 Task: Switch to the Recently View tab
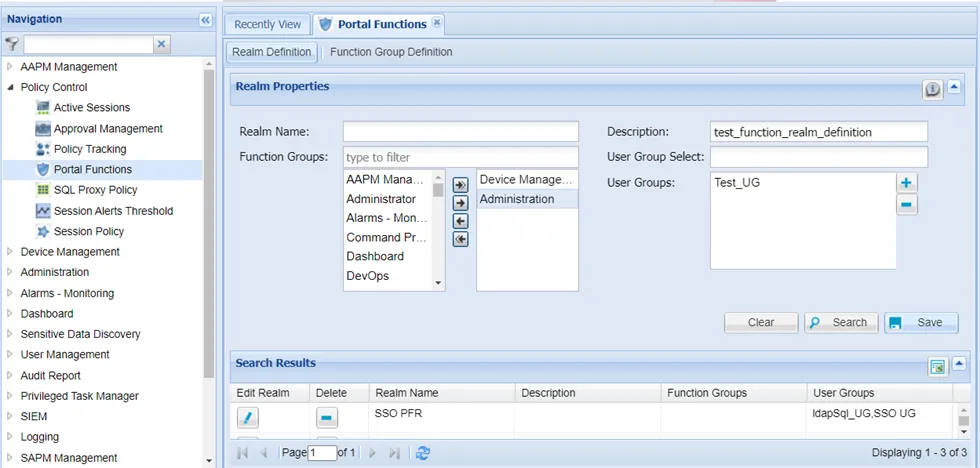[x=268, y=24]
